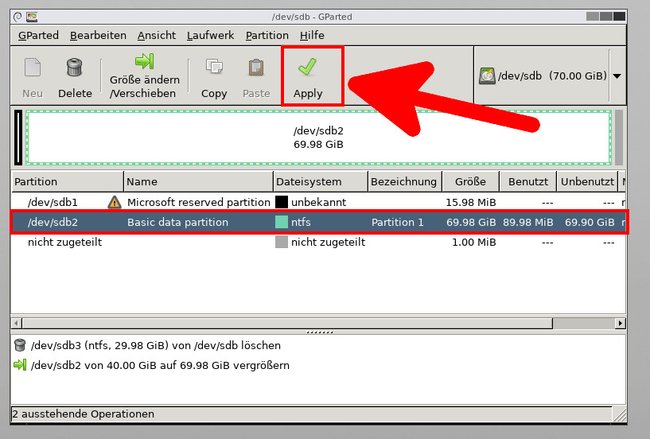
Task: Click Größe ändern/Verschieben toolbar icon
Action: coord(144,61)
